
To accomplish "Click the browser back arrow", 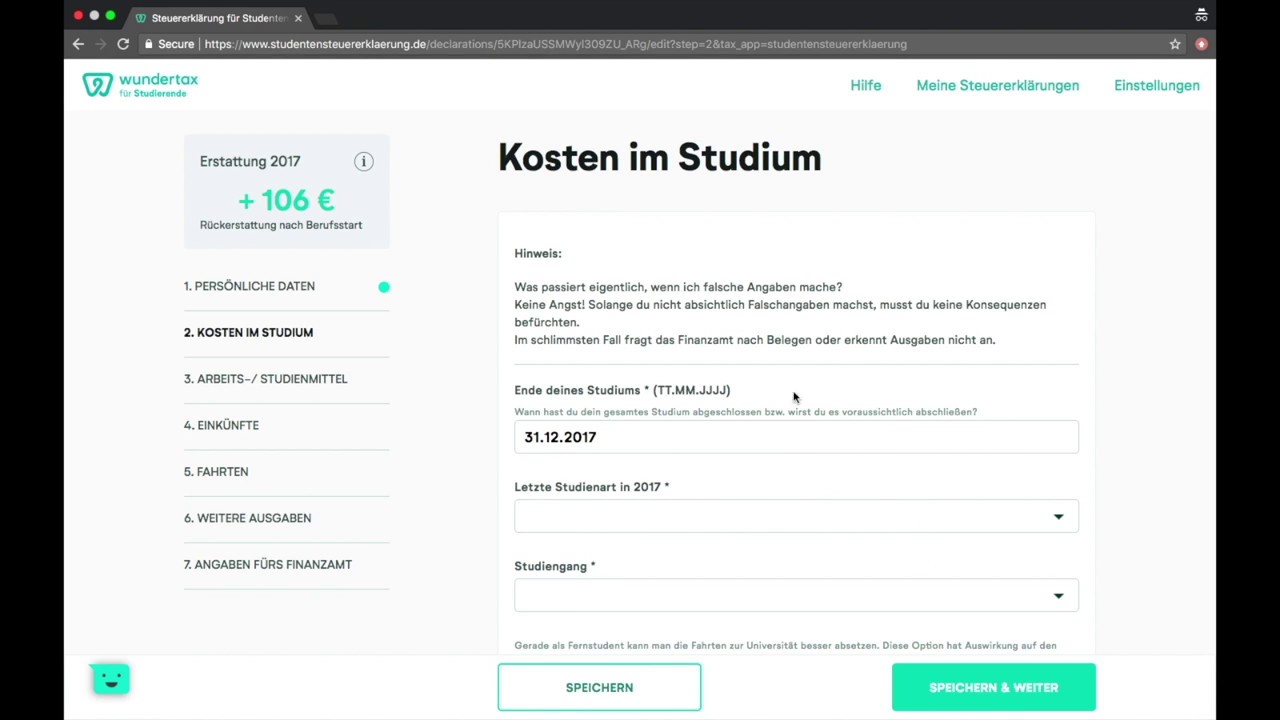I will click(78, 44).
